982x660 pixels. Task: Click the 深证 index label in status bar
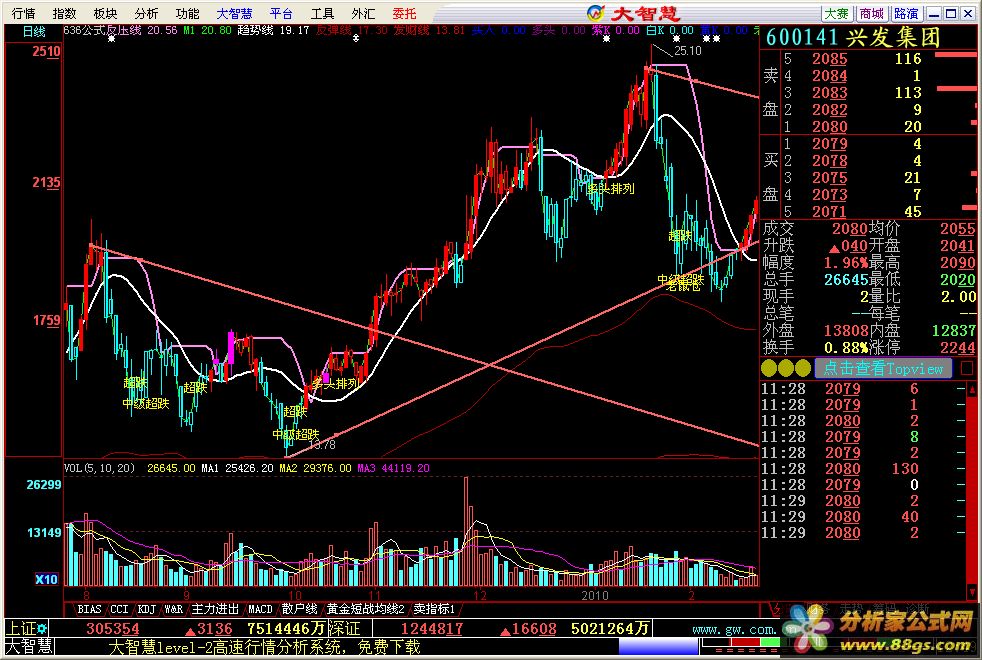[344, 628]
